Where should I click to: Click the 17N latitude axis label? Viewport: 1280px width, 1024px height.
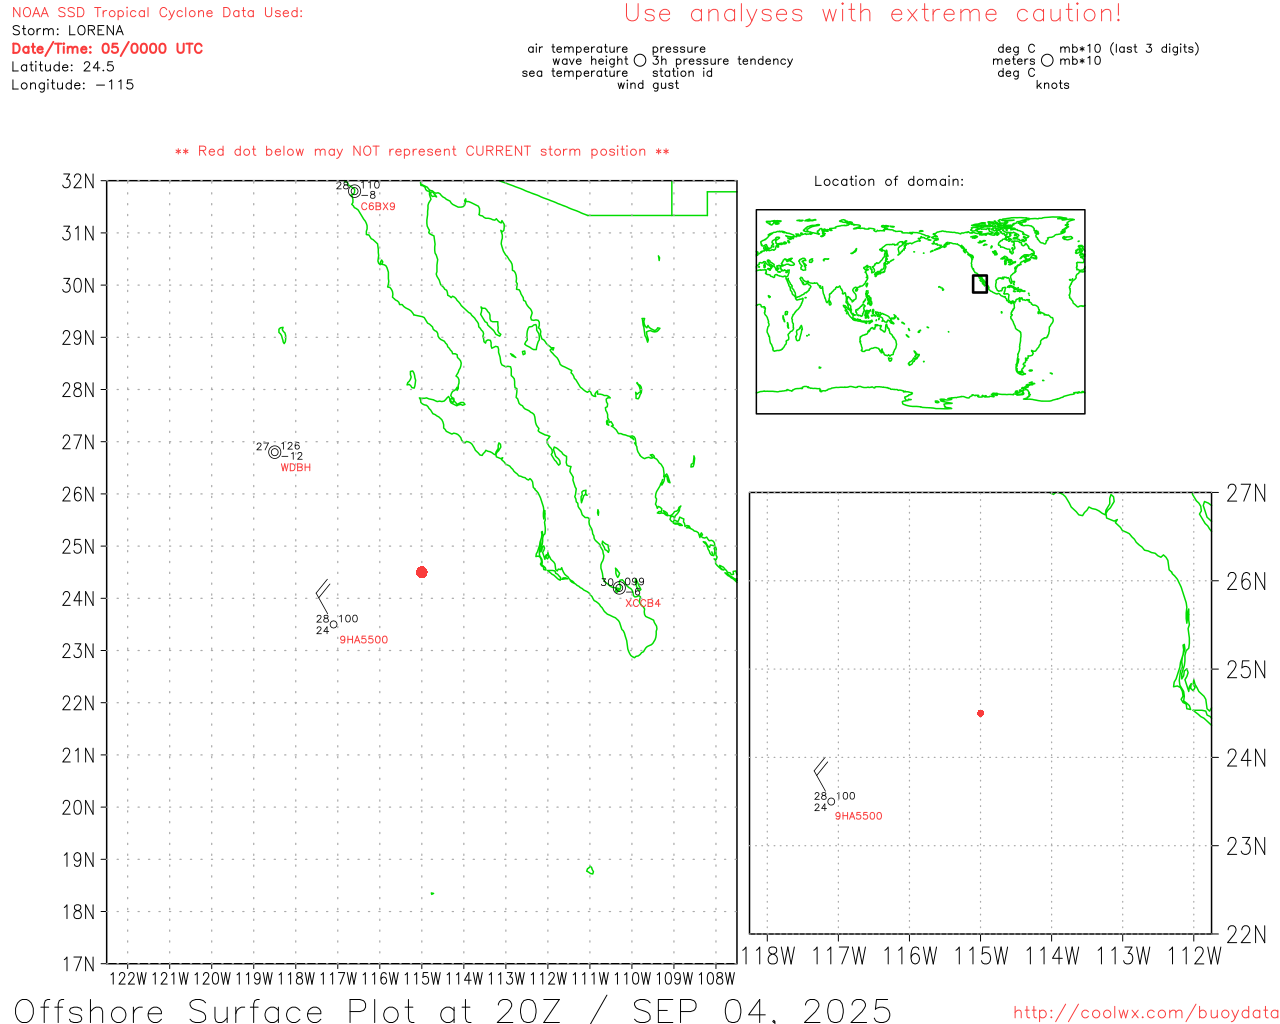(x=79, y=965)
